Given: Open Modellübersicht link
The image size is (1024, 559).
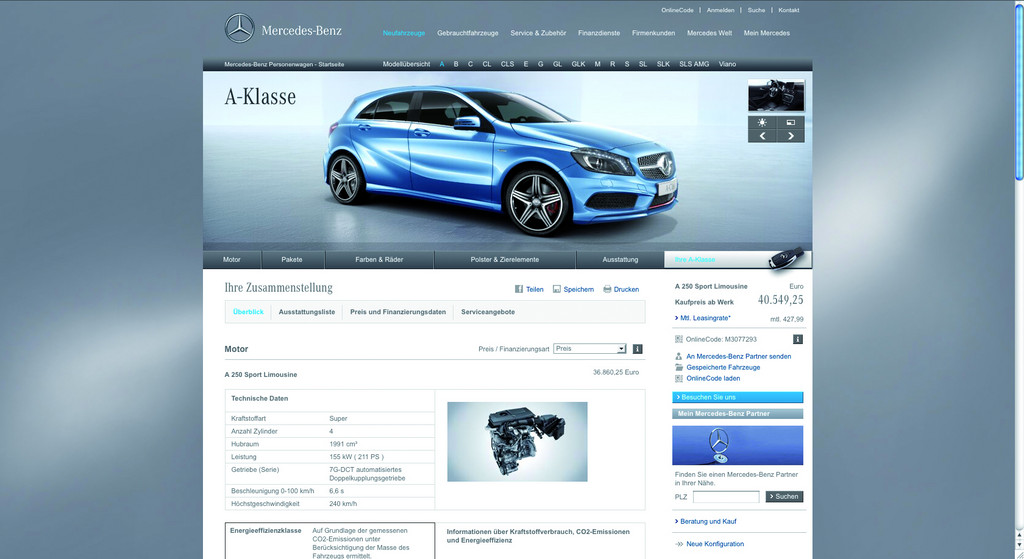Looking at the screenshot, I should coord(406,64).
